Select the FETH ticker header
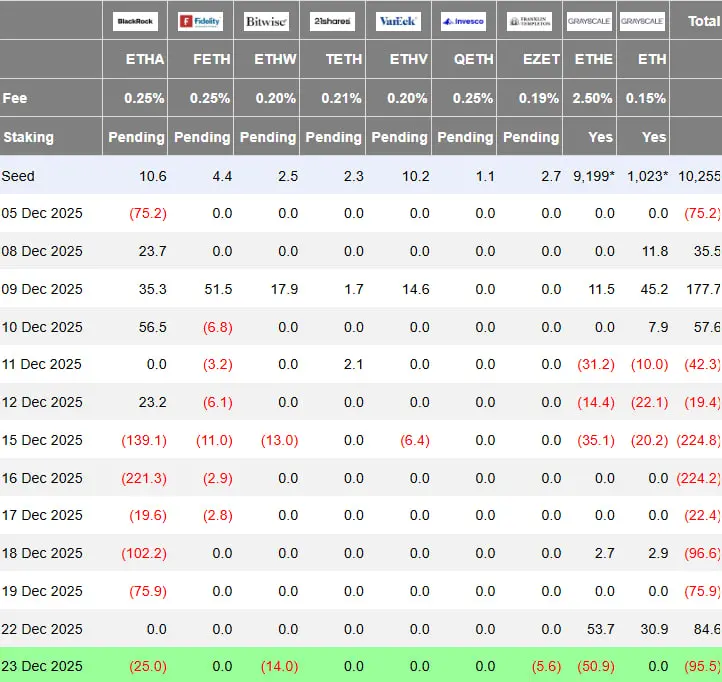 (211, 59)
